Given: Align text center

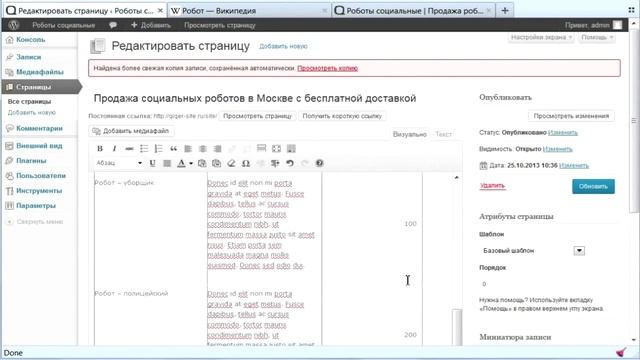Looking at the screenshot, I should pyautogui.click(x=202, y=149).
